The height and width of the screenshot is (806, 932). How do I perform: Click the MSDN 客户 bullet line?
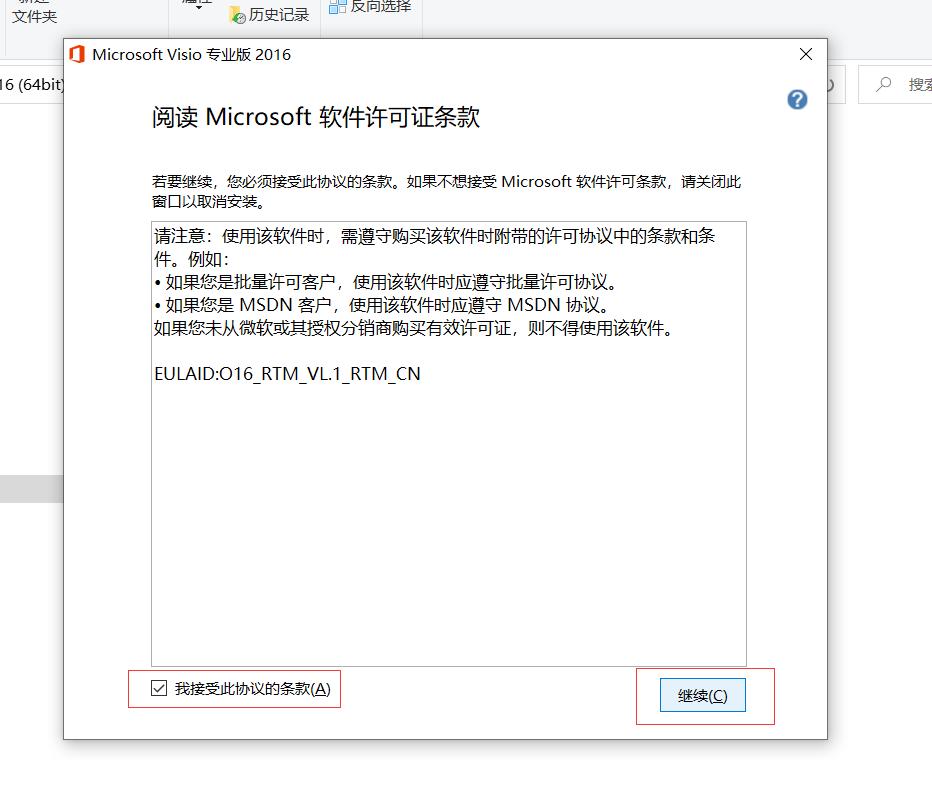click(x=382, y=305)
